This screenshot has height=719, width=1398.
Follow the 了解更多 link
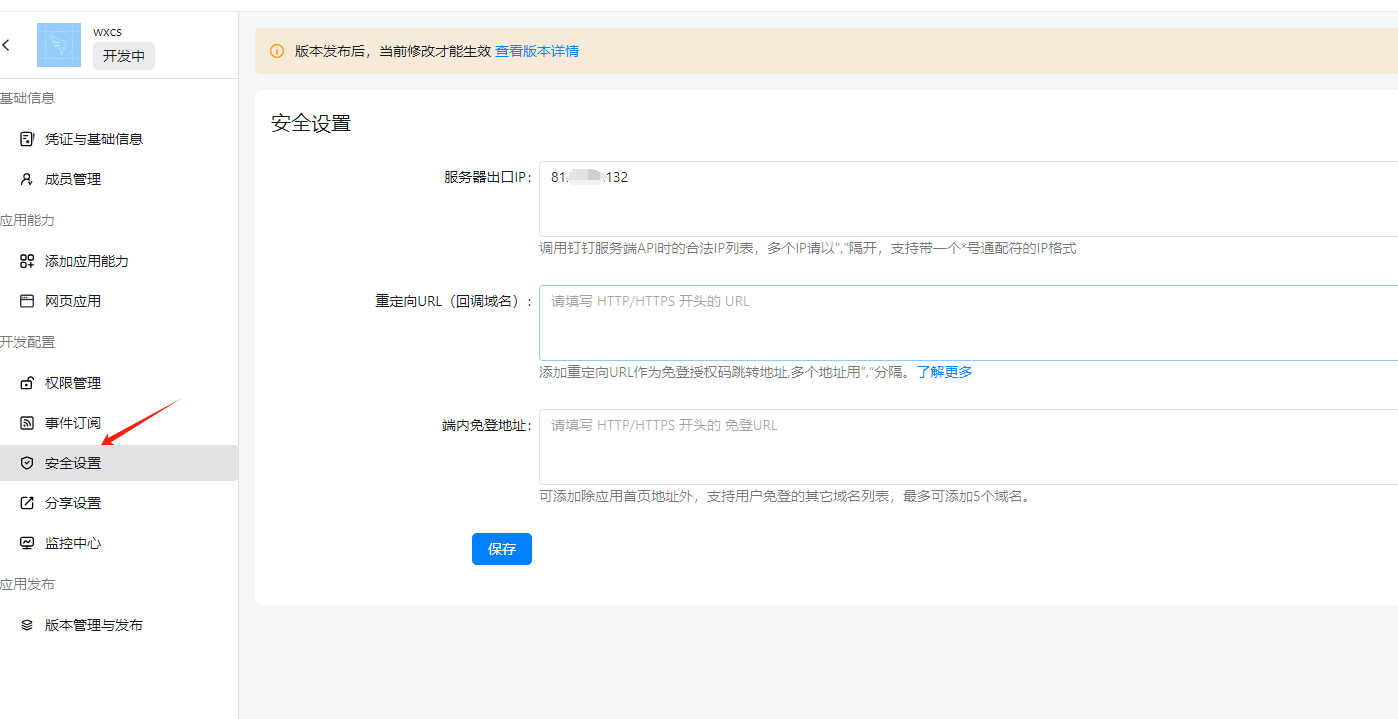coord(944,372)
